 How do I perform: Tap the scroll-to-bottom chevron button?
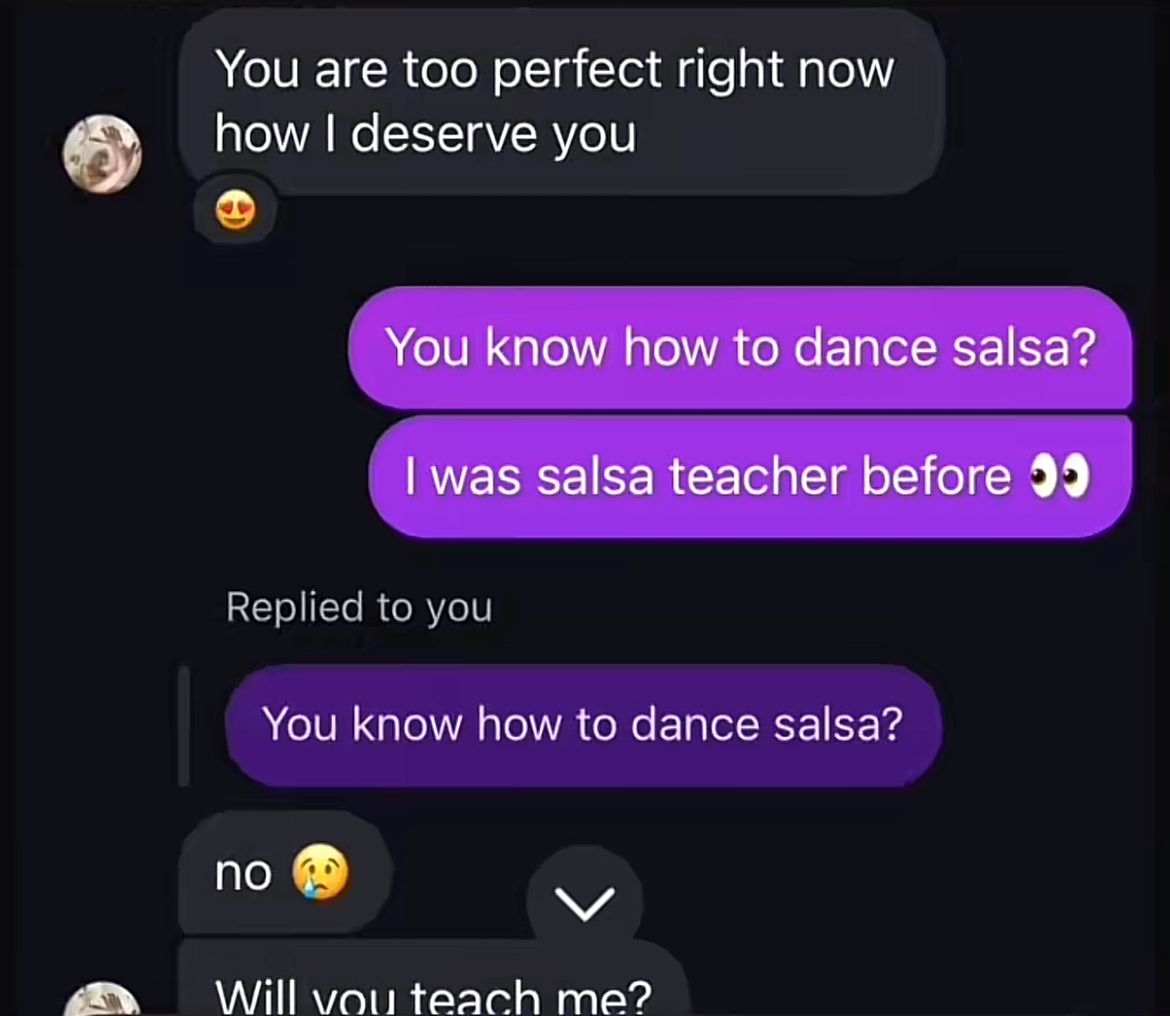click(x=584, y=903)
